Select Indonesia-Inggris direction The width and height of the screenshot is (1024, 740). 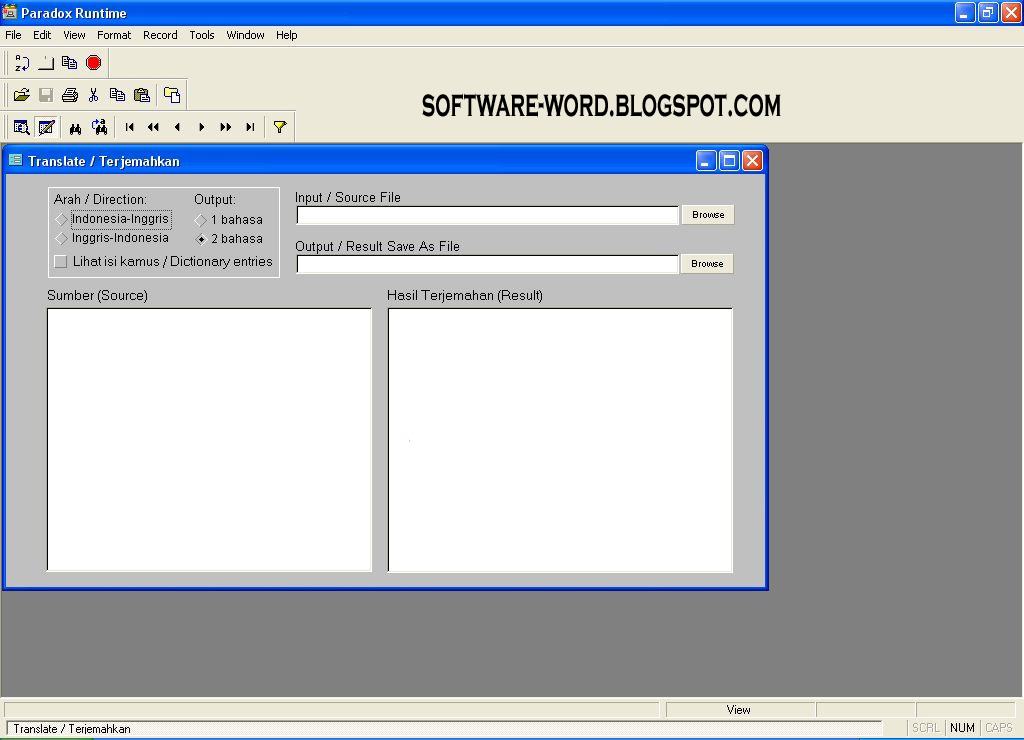(x=112, y=219)
